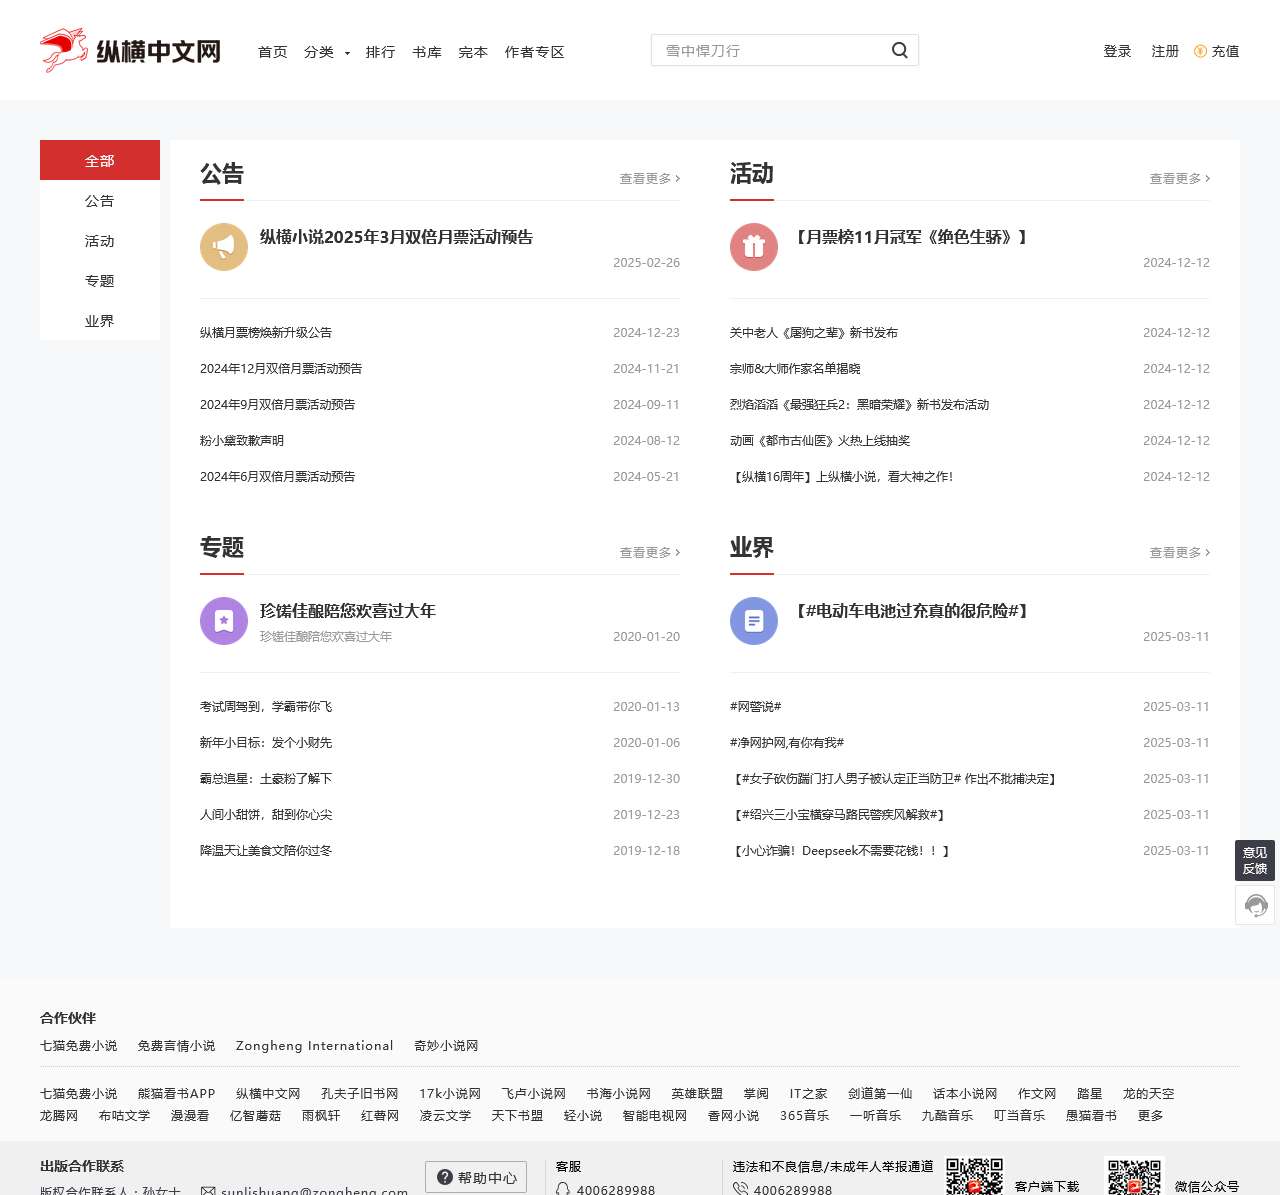Click the question mark icon in 帮助中心
Viewport: 1280px width, 1195px height.
[x=443, y=1177]
